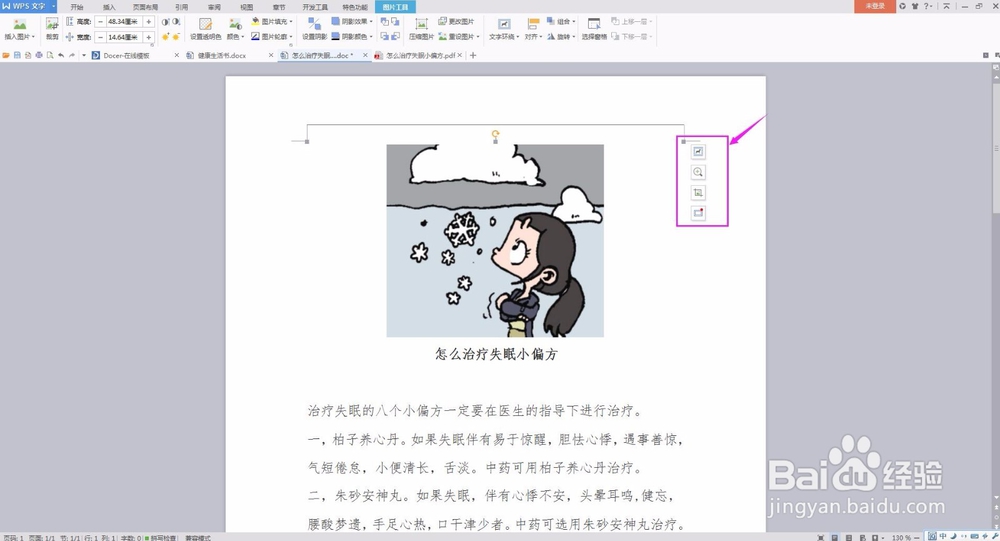Screen dimensions: 1000x541
Task: Switch to the 开始 ribbon tab
Action: coord(77,7)
